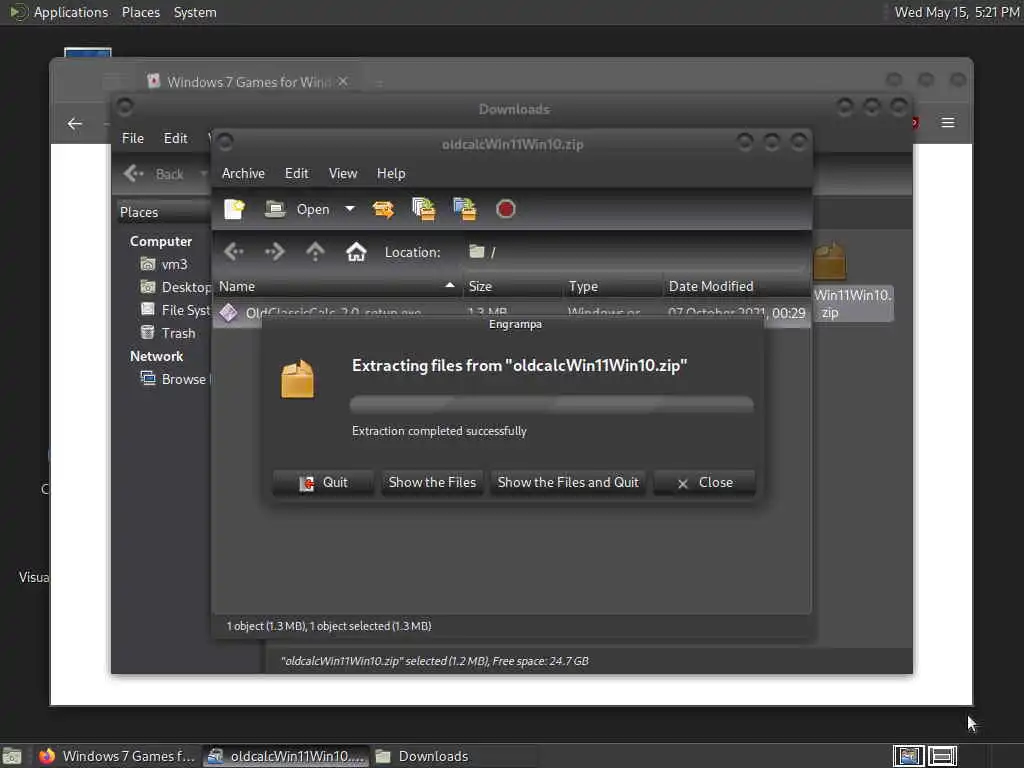The width and height of the screenshot is (1024, 768).
Task: Click the Add folder to archive icon
Action: (465, 209)
